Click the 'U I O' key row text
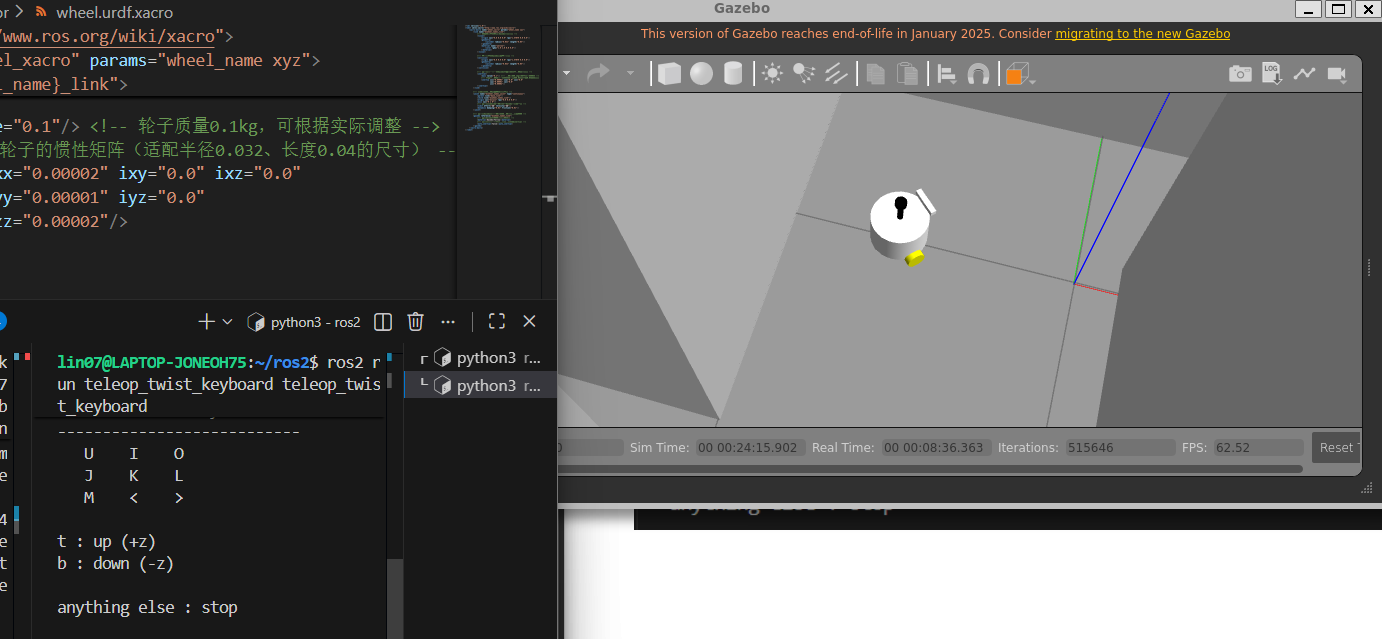 (x=134, y=453)
